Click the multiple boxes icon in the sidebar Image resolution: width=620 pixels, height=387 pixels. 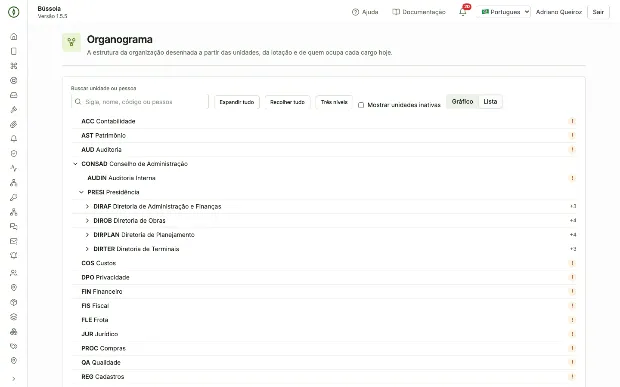[13, 332]
